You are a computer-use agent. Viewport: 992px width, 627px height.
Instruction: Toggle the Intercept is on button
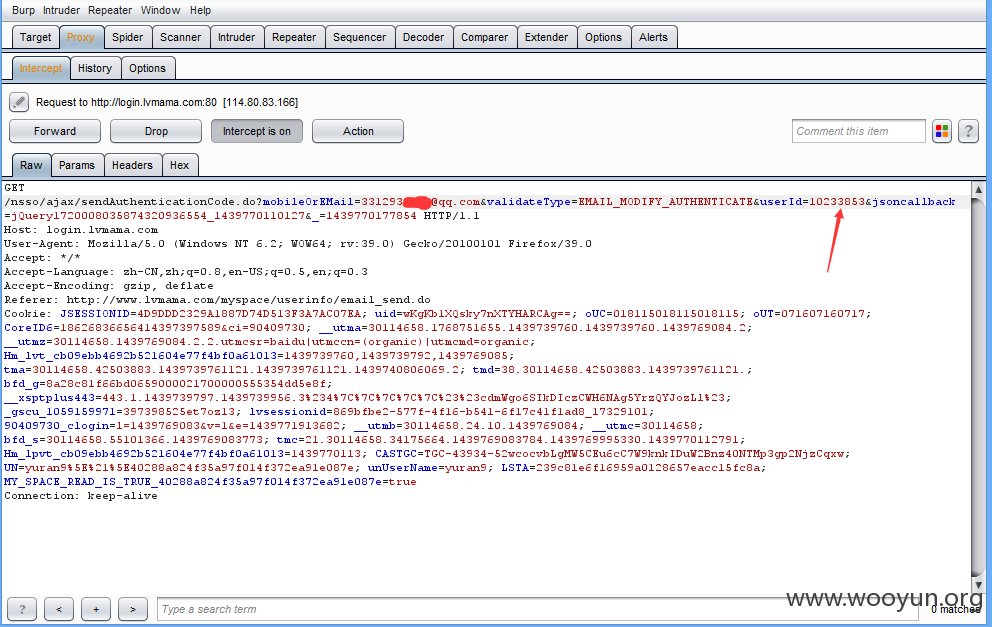click(x=256, y=131)
